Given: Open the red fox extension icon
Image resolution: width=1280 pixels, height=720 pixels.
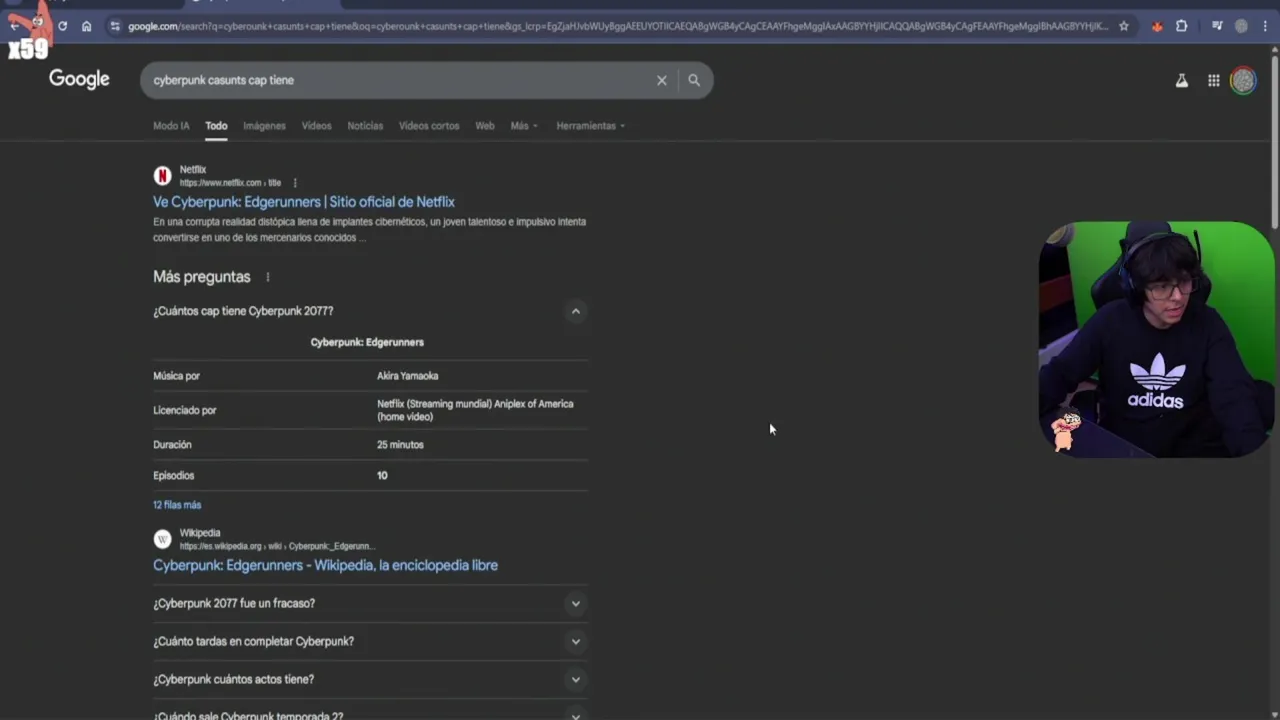Looking at the screenshot, I should point(1157,26).
